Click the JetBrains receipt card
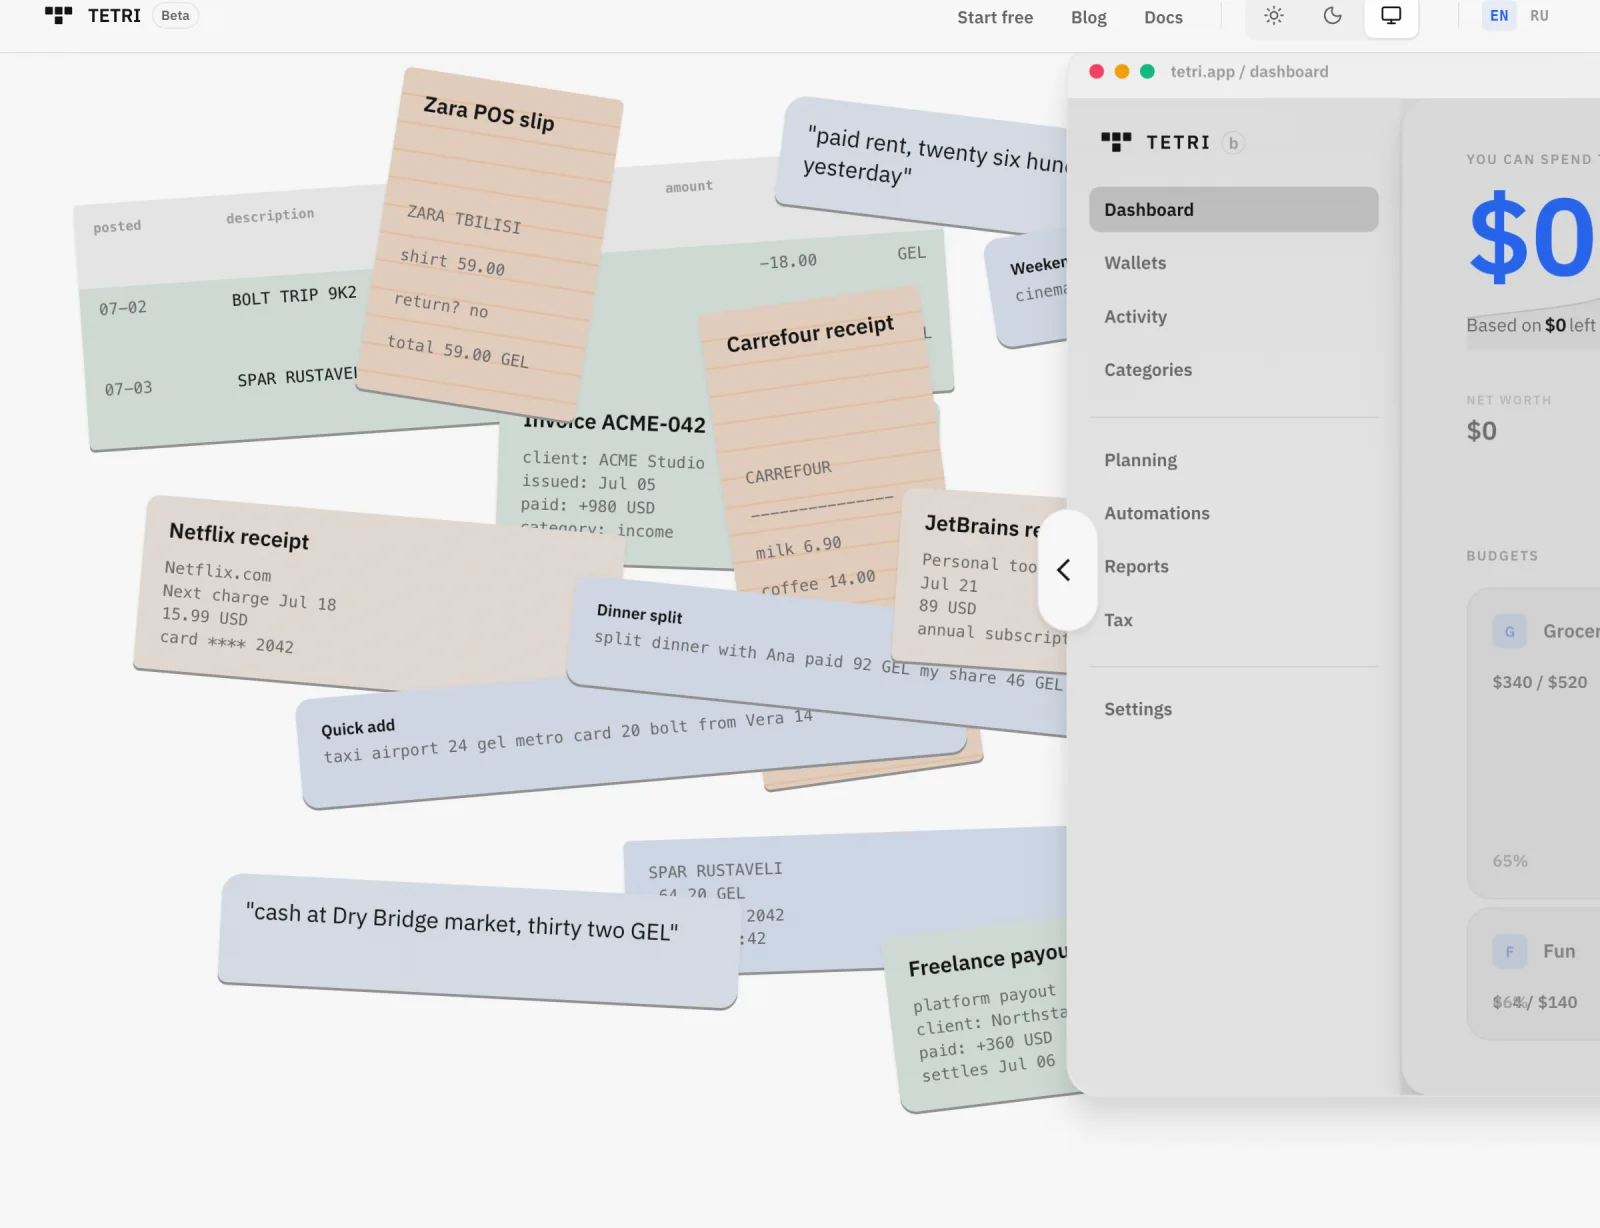1600x1228 pixels. tap(980, 580)
